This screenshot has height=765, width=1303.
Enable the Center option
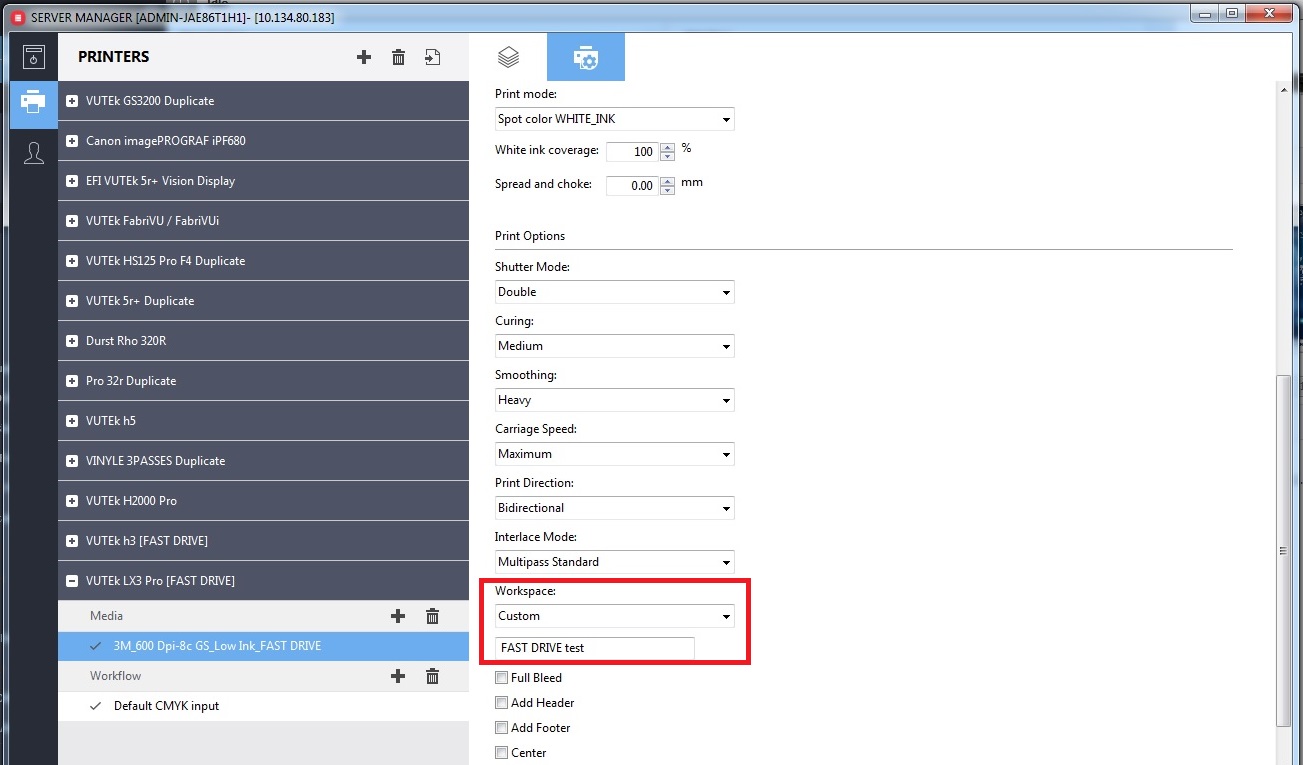(x=501, y=753)
